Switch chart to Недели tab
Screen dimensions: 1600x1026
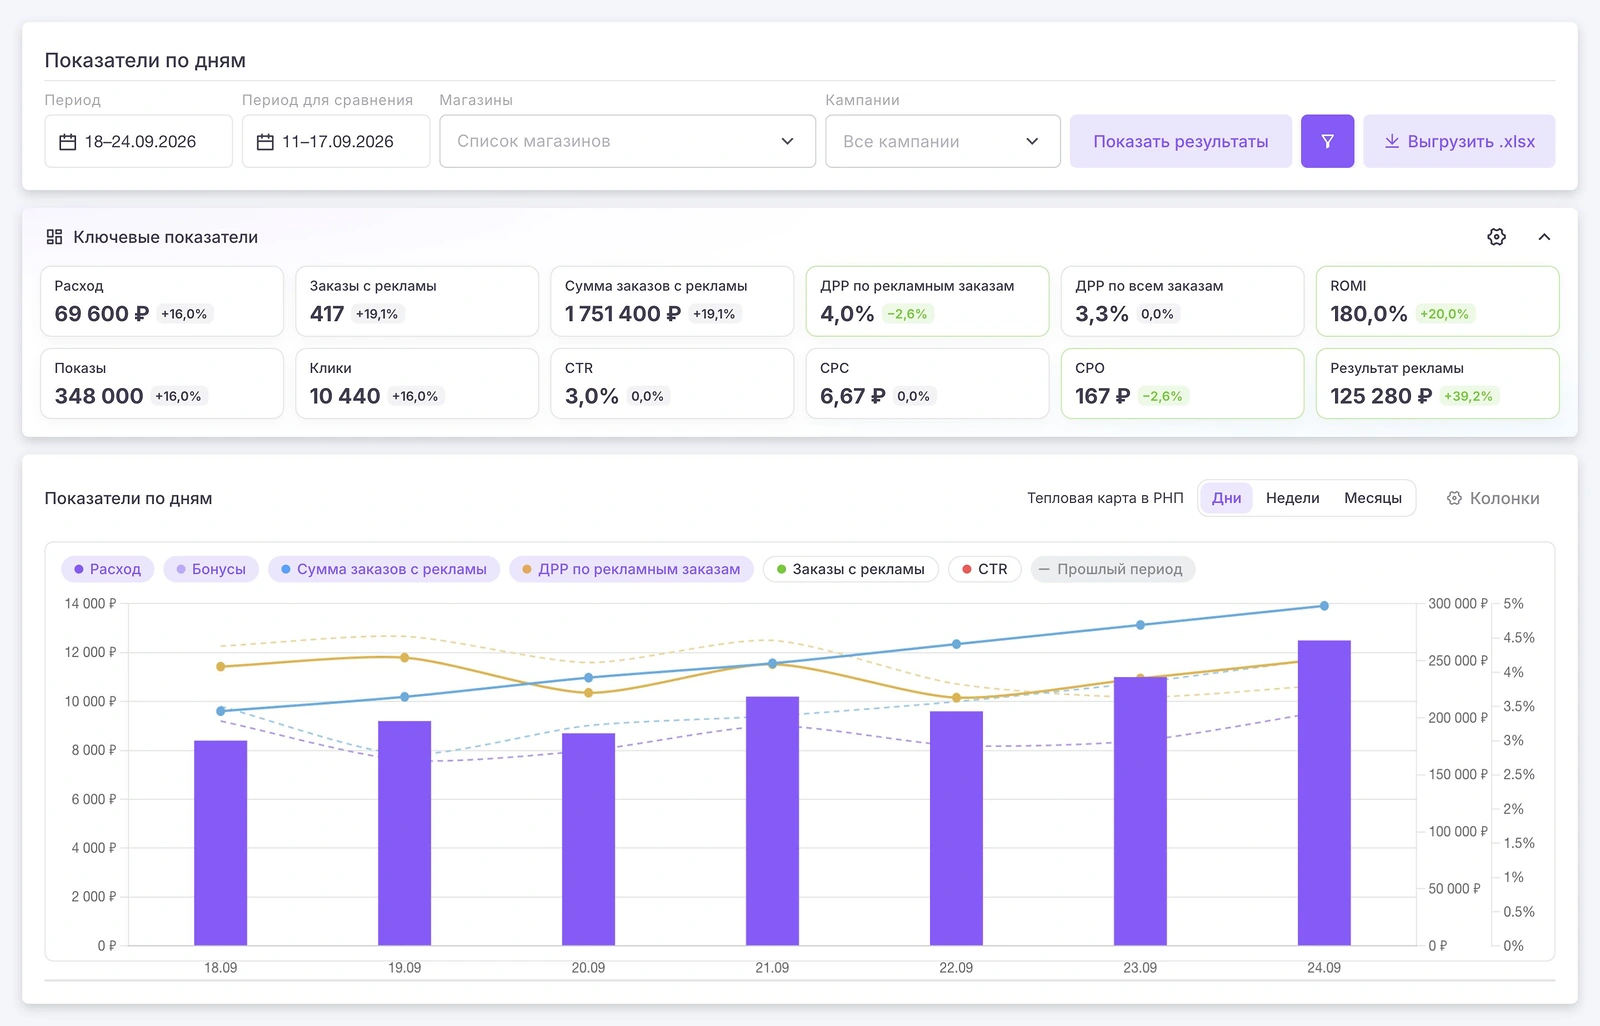point(1292,498)
